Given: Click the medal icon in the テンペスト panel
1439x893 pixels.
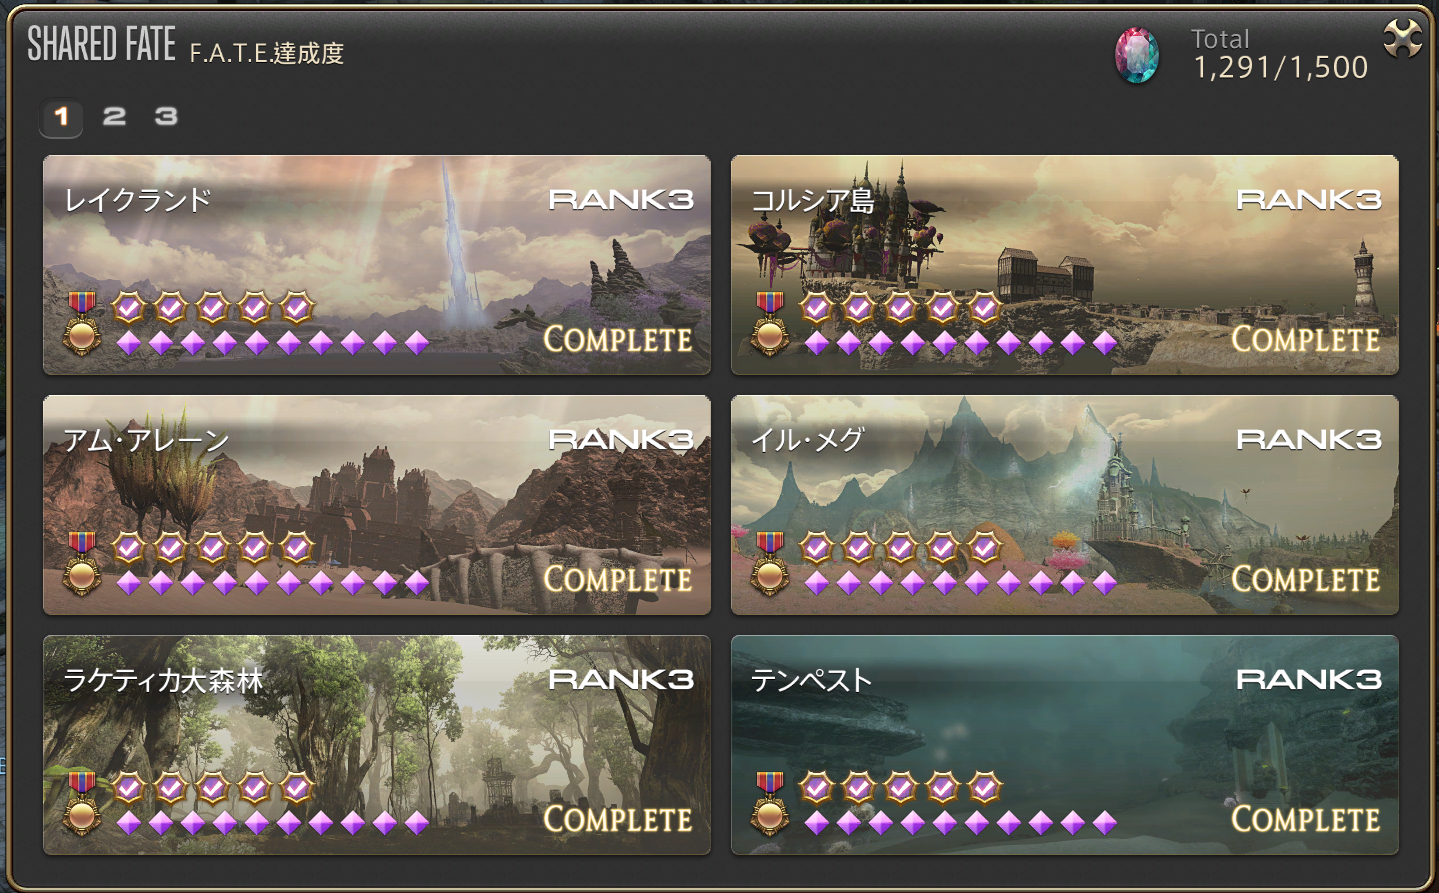Looking at the screenshot, I should click(x=770, y=802).
